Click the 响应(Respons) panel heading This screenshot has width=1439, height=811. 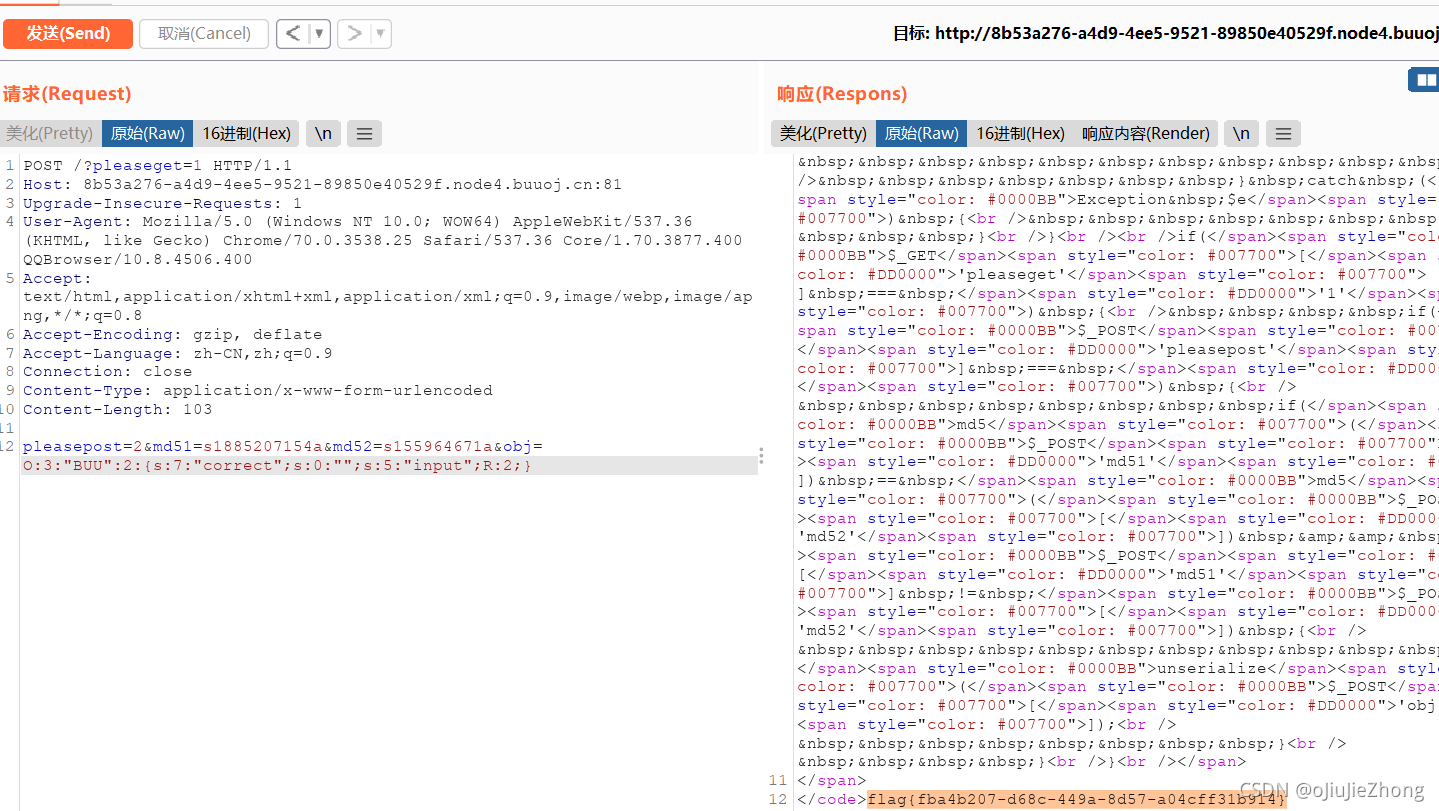tap(842, 94)
